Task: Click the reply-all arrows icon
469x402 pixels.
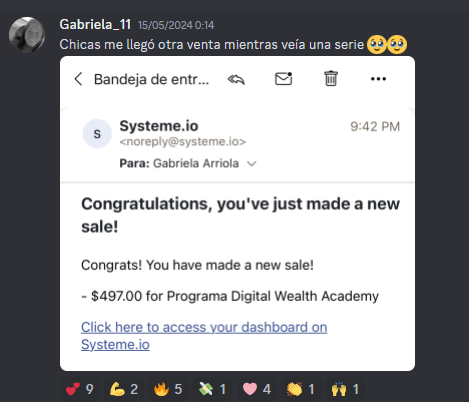Action: (236, 79)
